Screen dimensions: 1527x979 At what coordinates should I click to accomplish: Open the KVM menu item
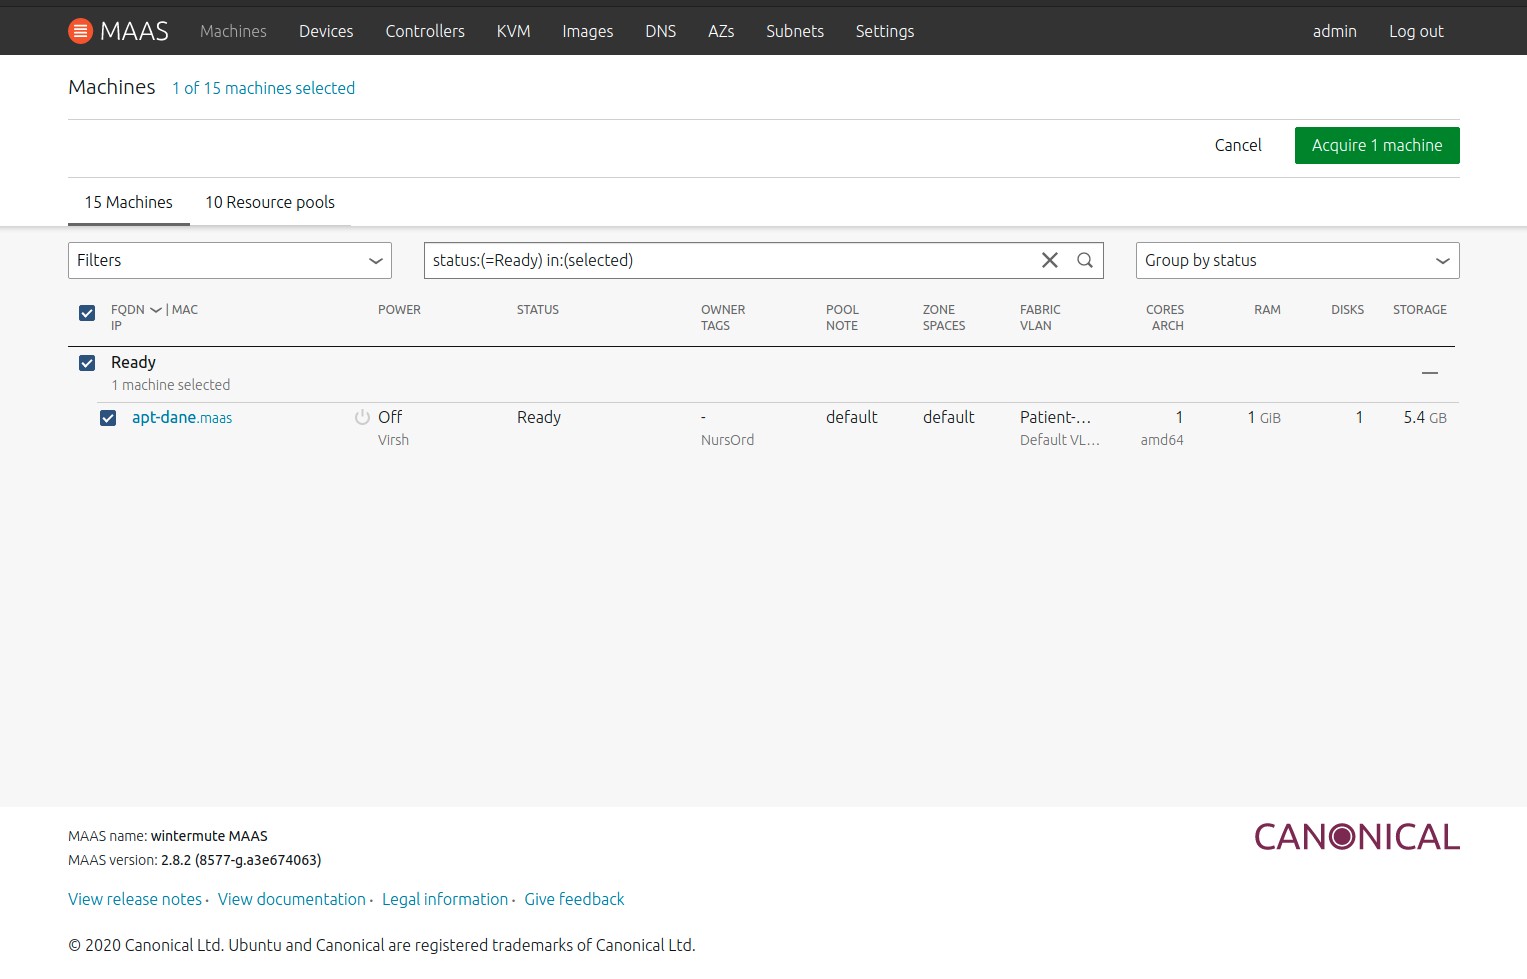[x=513, y=31]
